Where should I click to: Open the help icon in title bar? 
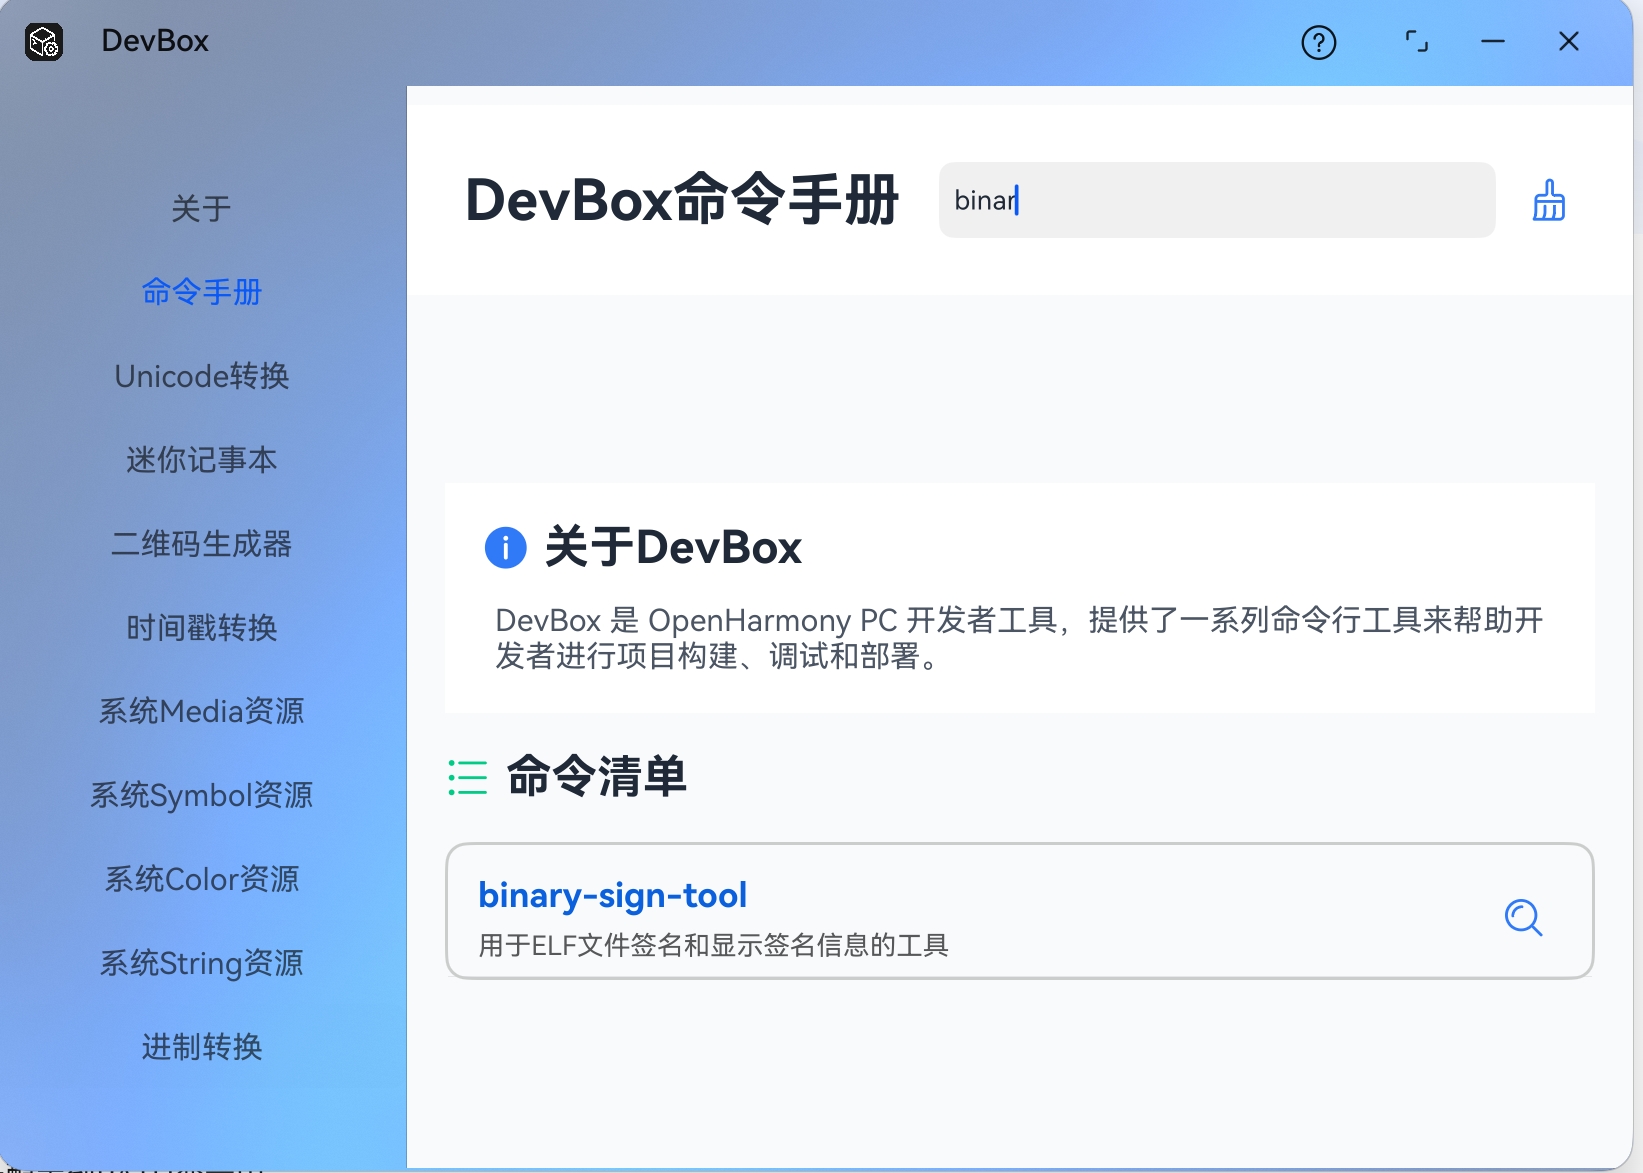coord(1318,42)
